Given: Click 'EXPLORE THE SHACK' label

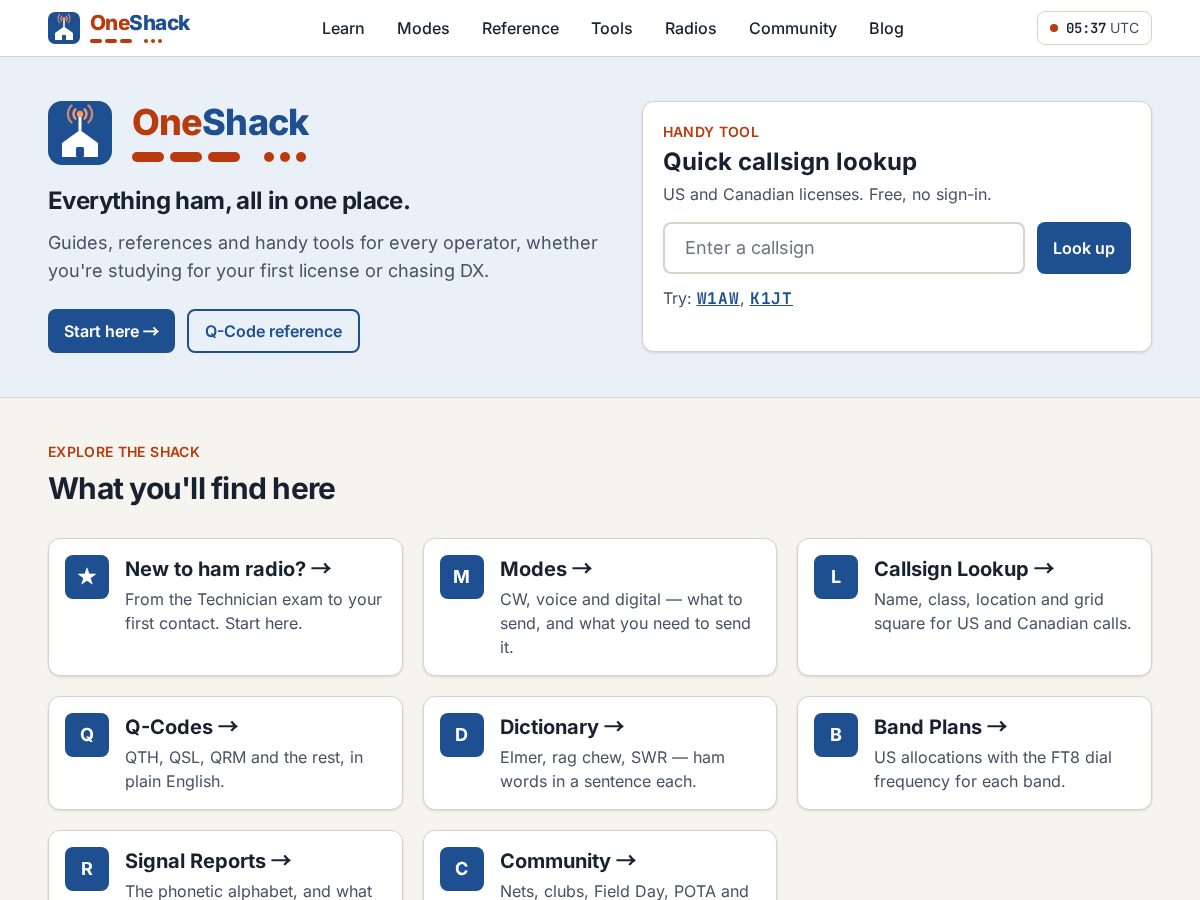Looking at the screenshot, I should (x=124, y=452).
